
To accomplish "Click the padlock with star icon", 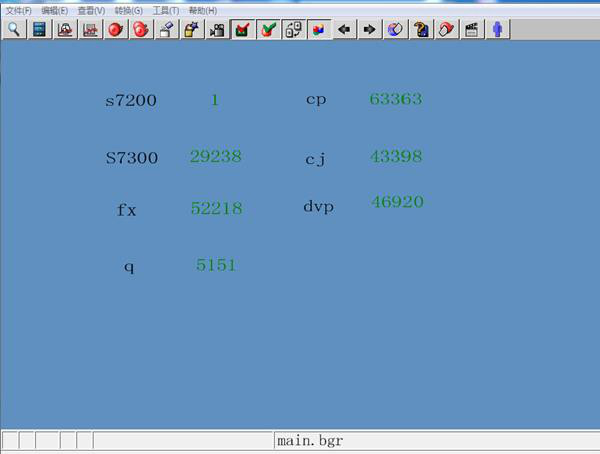I will (192, 29).
